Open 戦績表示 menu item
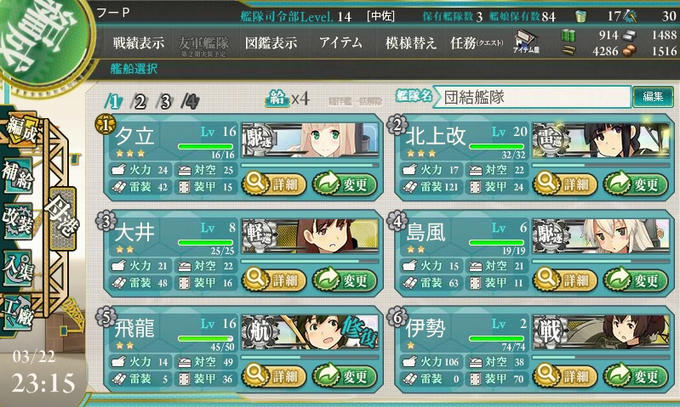Screen dimensions: 680x407 (139, 43)
